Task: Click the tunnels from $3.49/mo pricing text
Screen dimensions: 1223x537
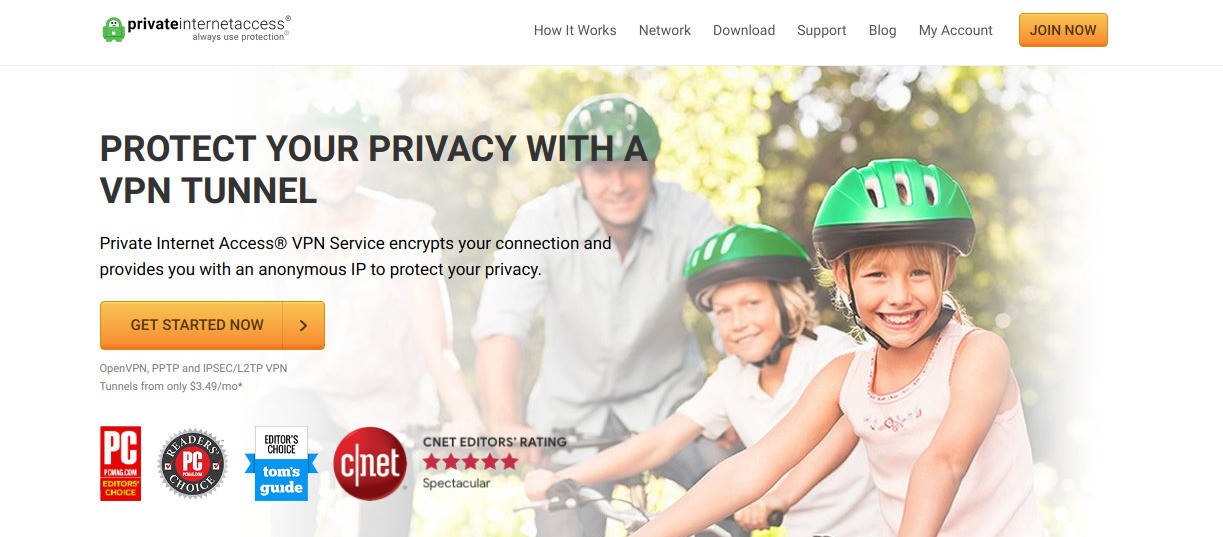Action: coord(171,386)
